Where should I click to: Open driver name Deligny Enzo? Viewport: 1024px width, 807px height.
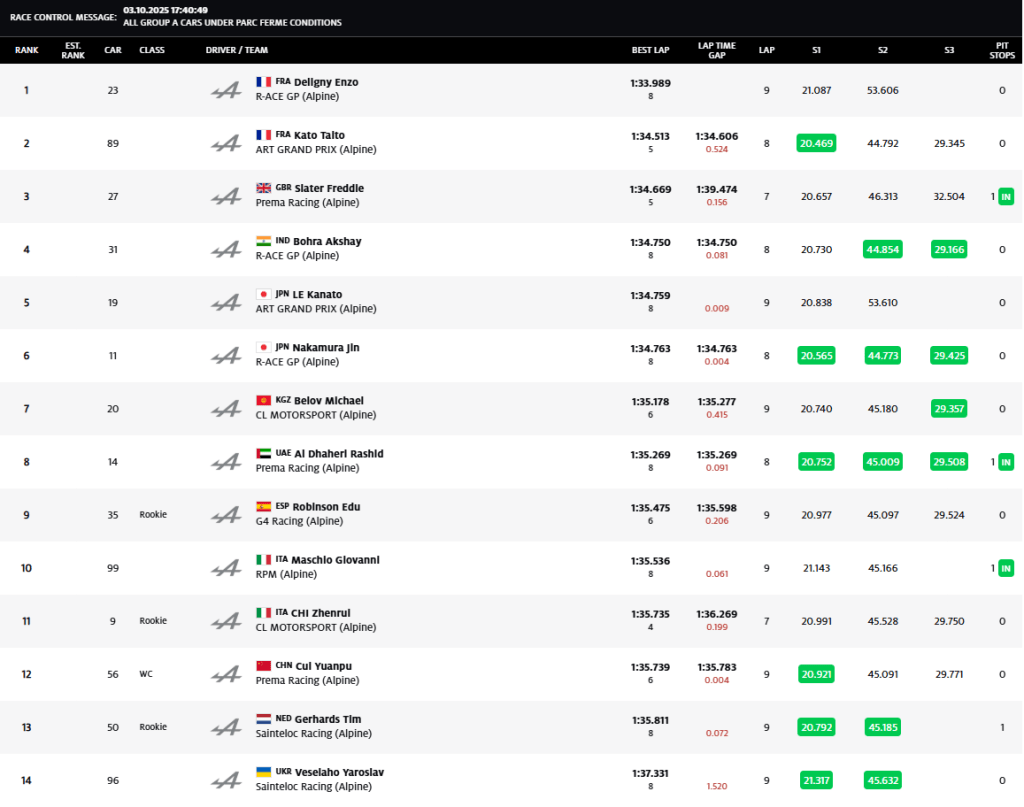coord(326,82)
